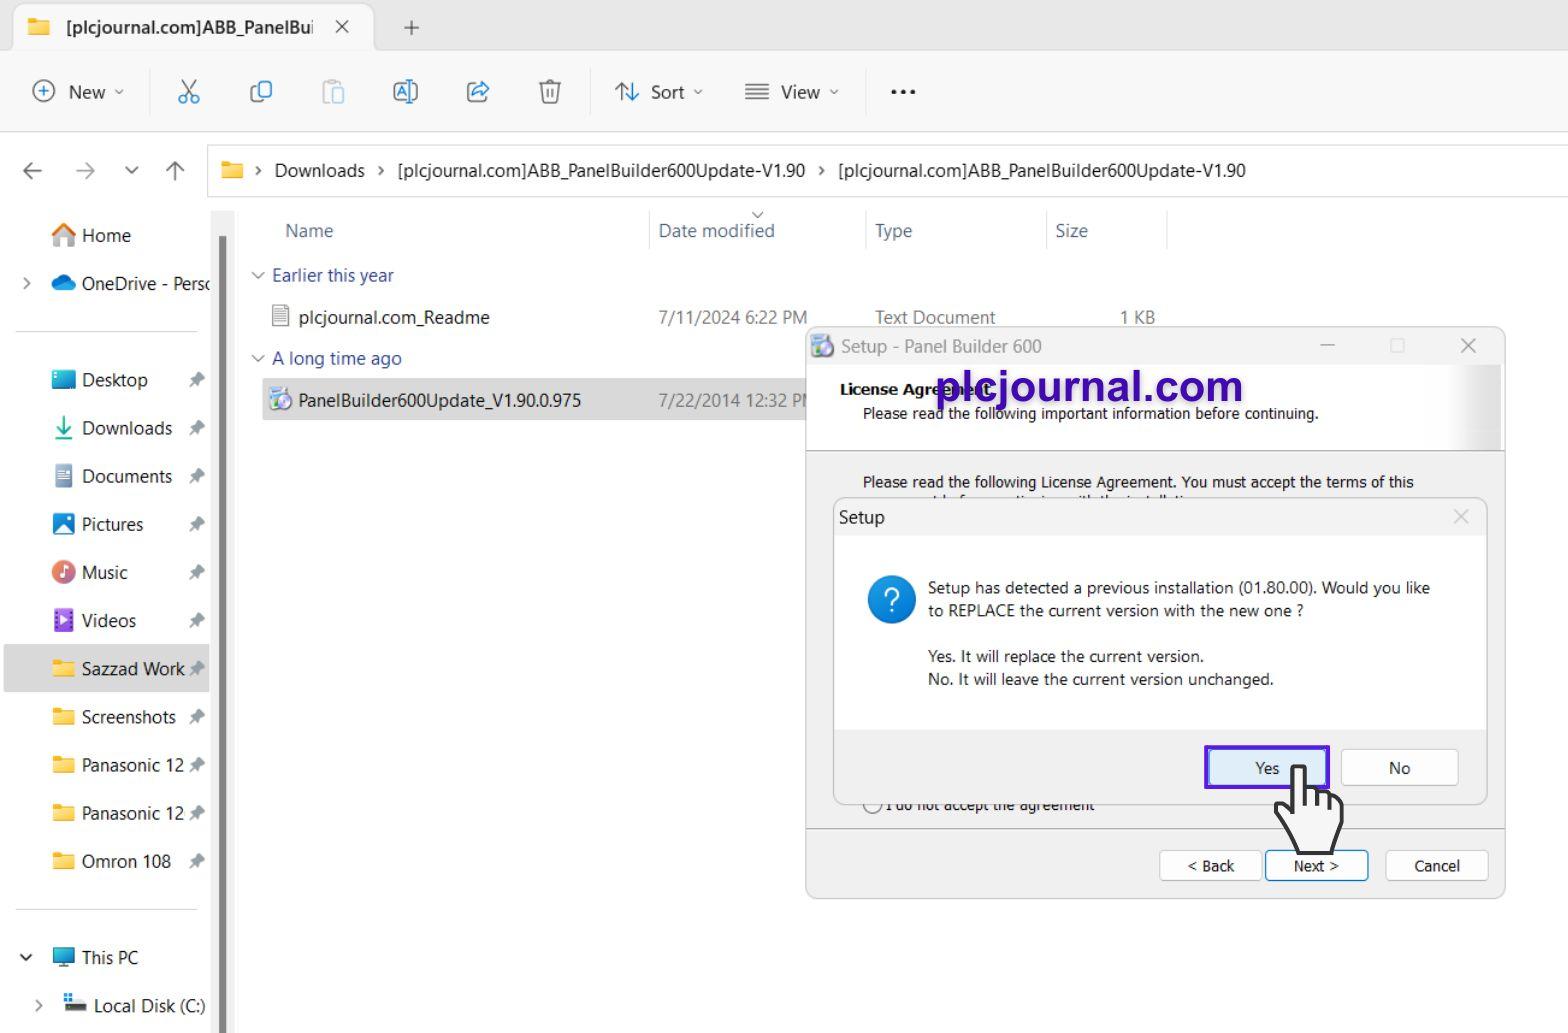Click the Back button in Setup
1568x1033 pixels.
coord(1210,866)
